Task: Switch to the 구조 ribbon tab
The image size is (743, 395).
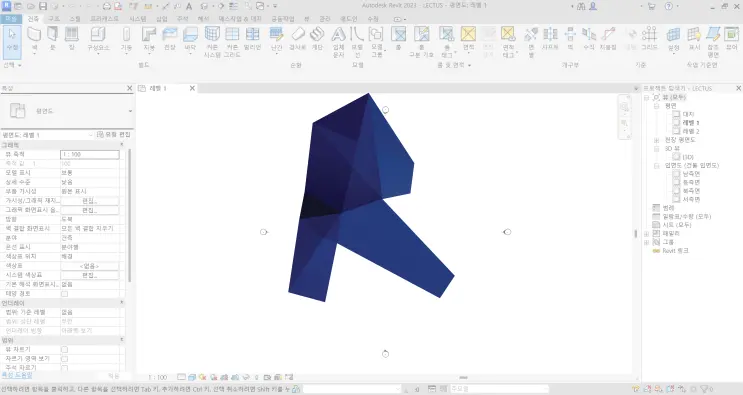Action: click(x=54, y=19)
